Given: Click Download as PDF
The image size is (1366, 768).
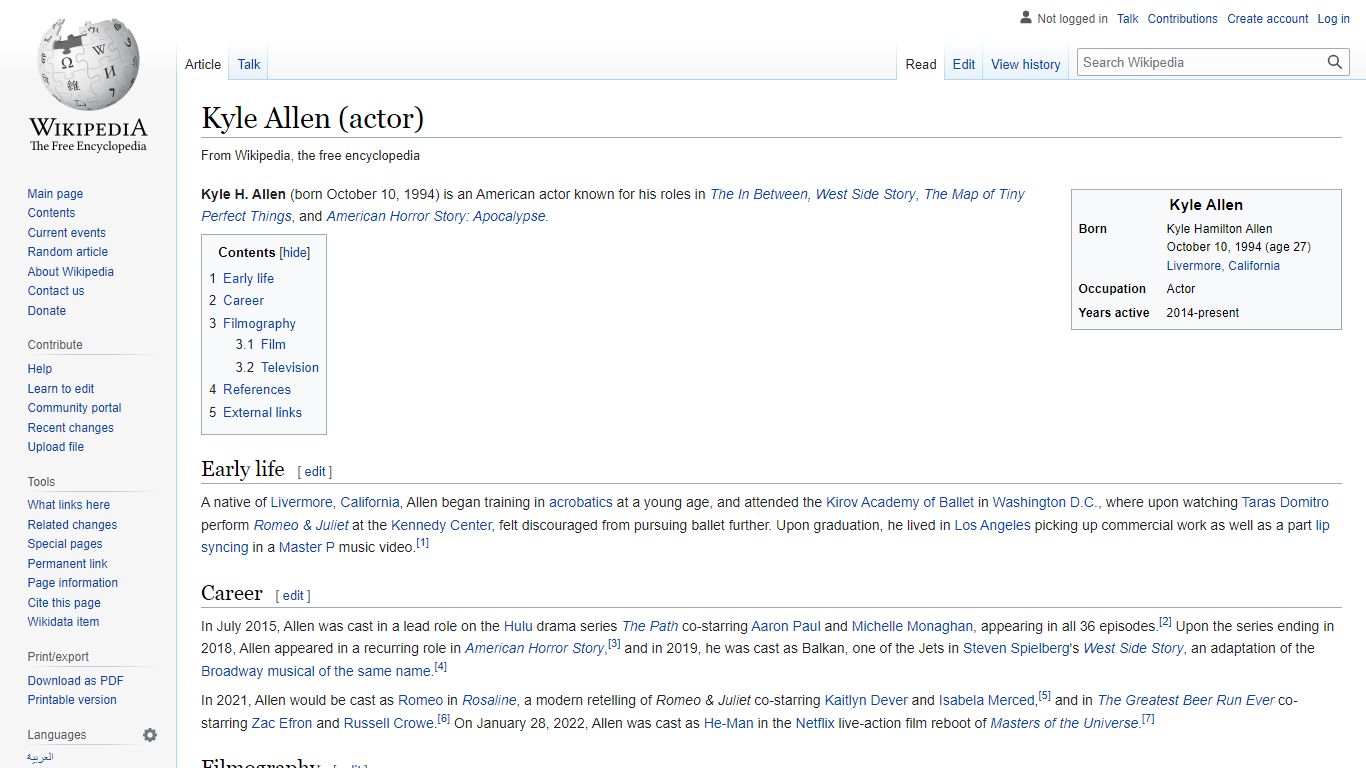Looking at the screenshot, I should pyautogui.click(x=75, y=681).
